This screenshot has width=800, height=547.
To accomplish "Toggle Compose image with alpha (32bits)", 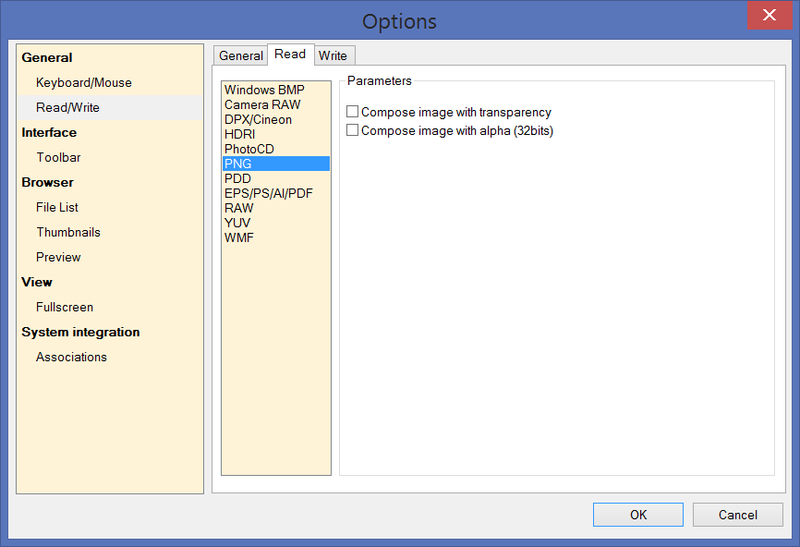I will [x=352, y=131].
